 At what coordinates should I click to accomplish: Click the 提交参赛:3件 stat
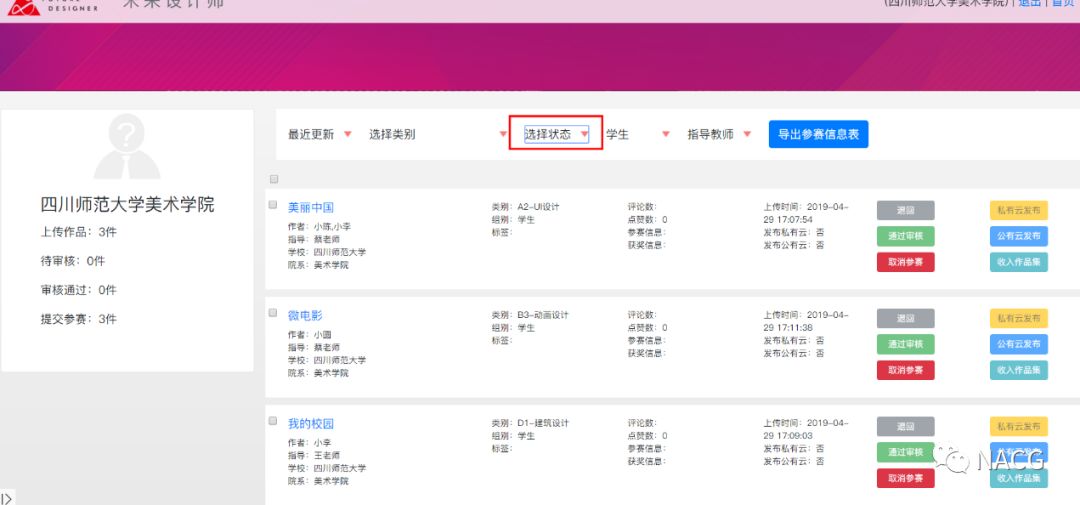coord(79,319)
